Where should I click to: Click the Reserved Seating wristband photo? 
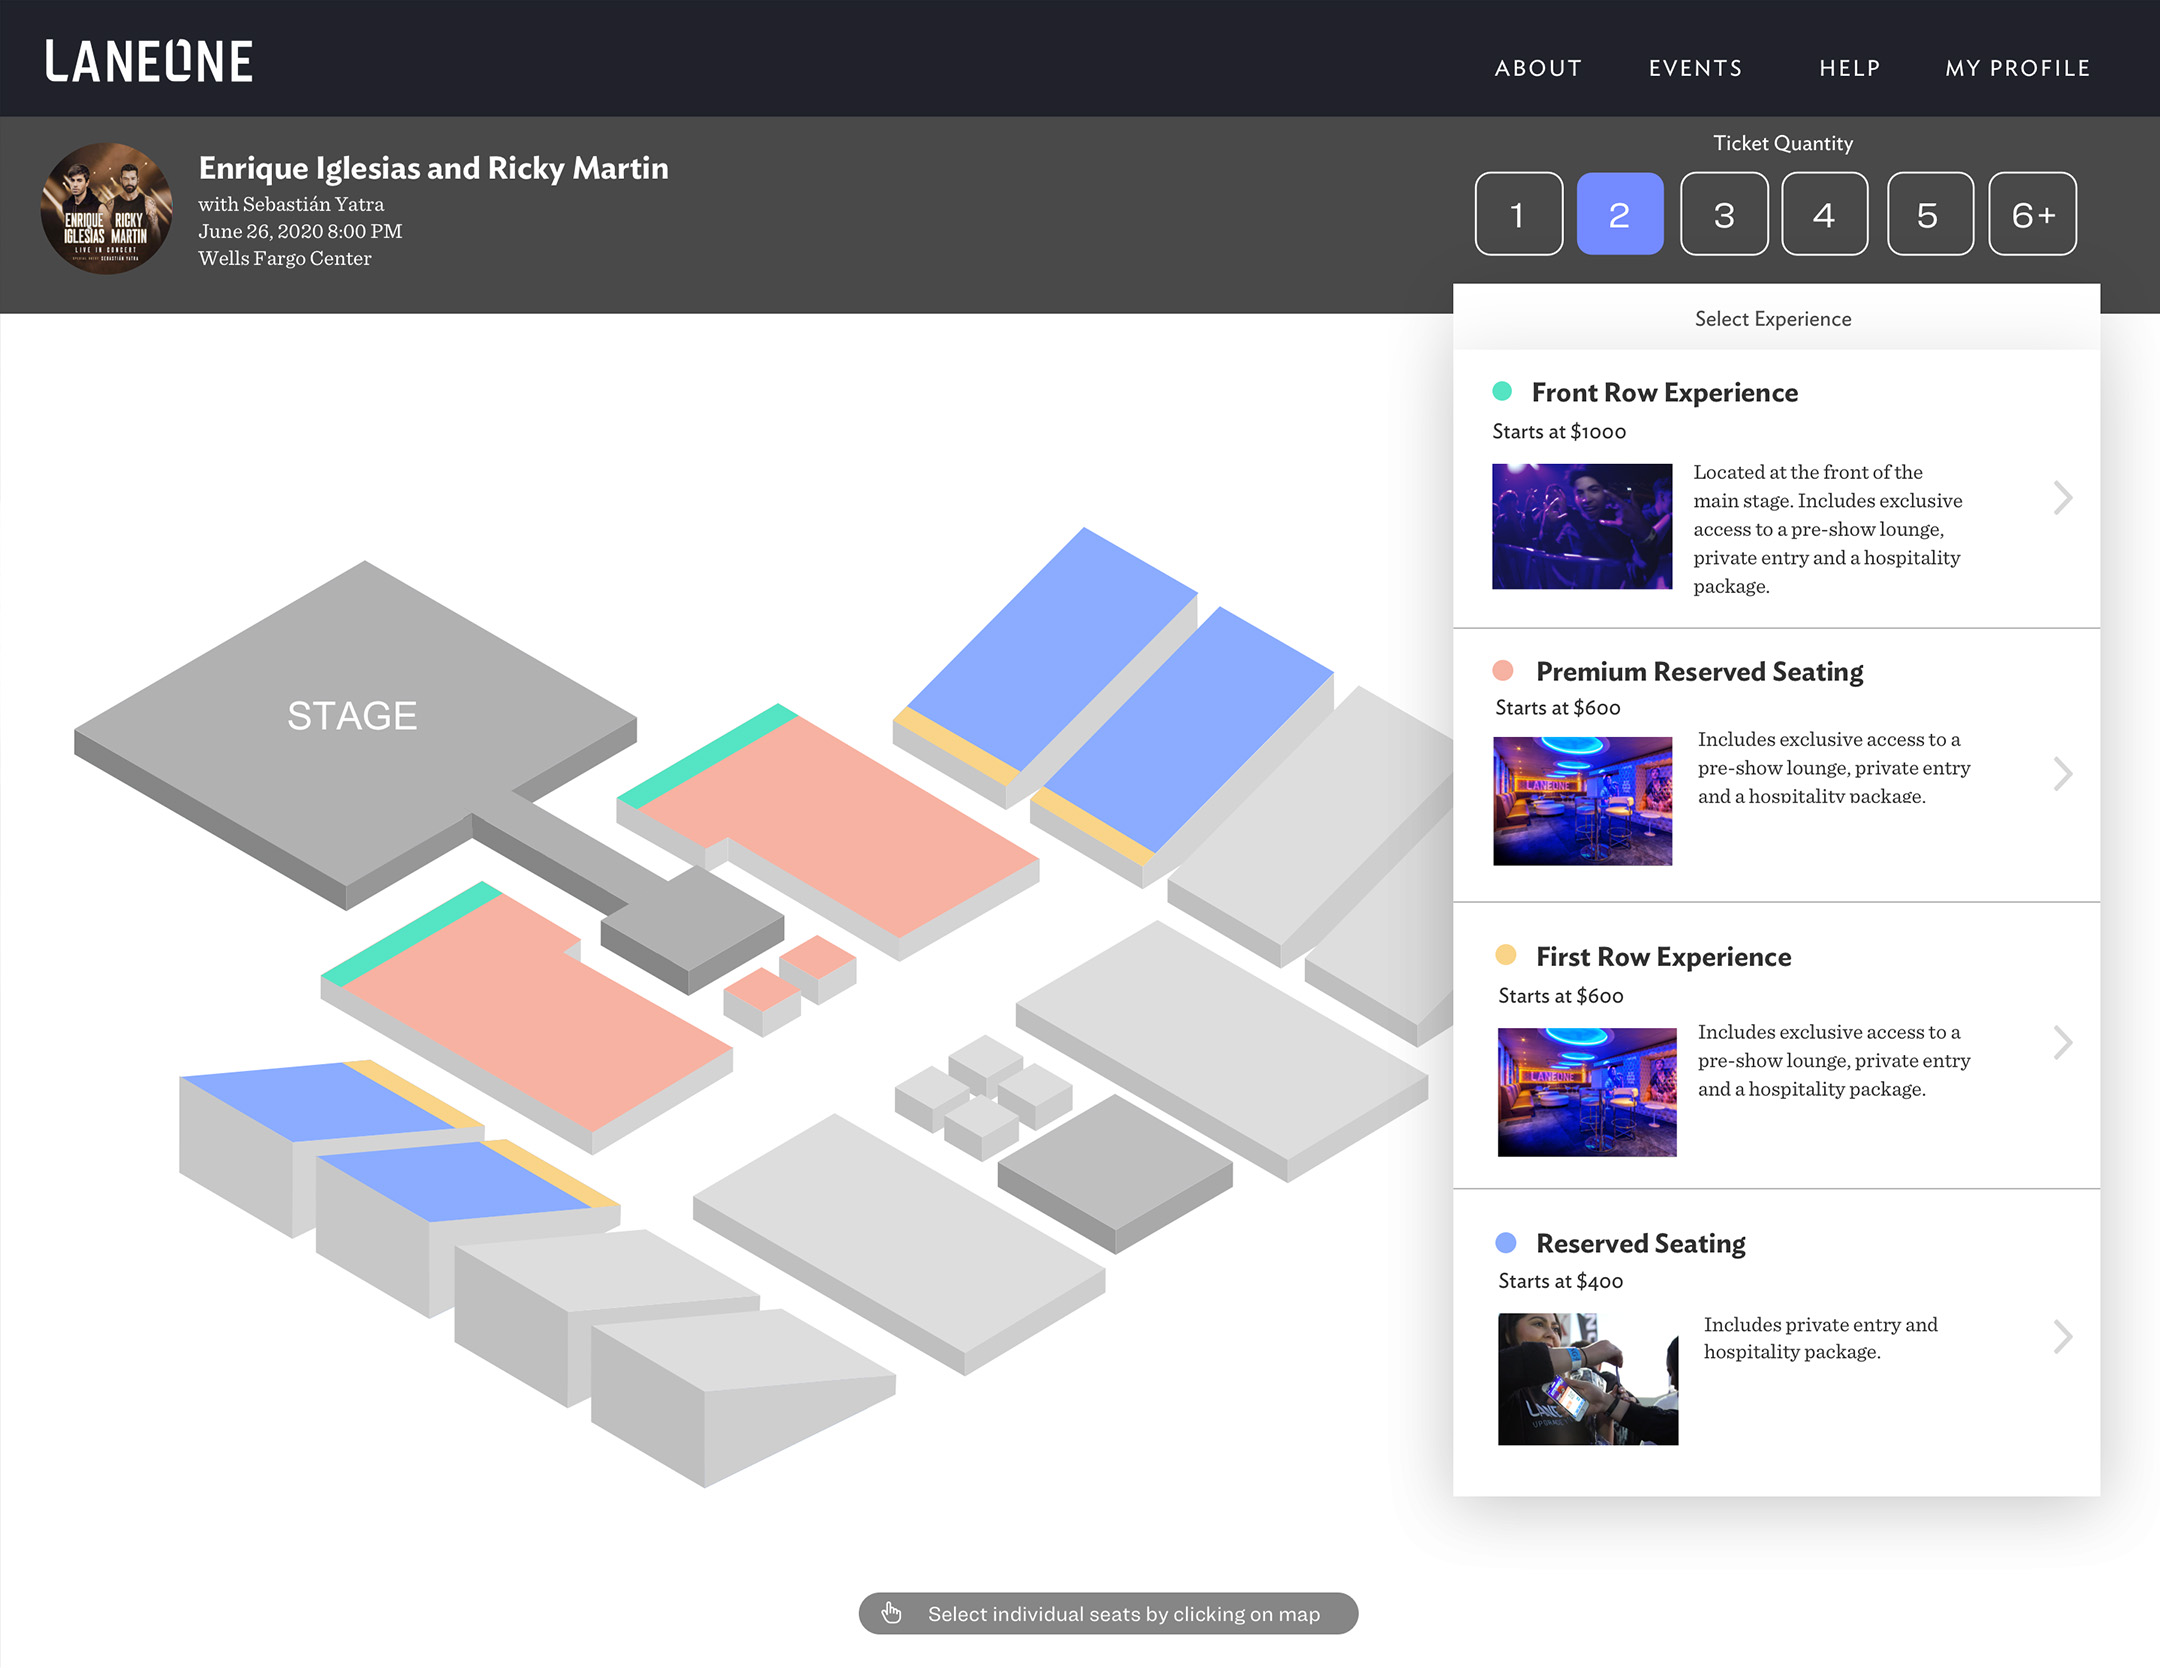click(1587, 1378)
